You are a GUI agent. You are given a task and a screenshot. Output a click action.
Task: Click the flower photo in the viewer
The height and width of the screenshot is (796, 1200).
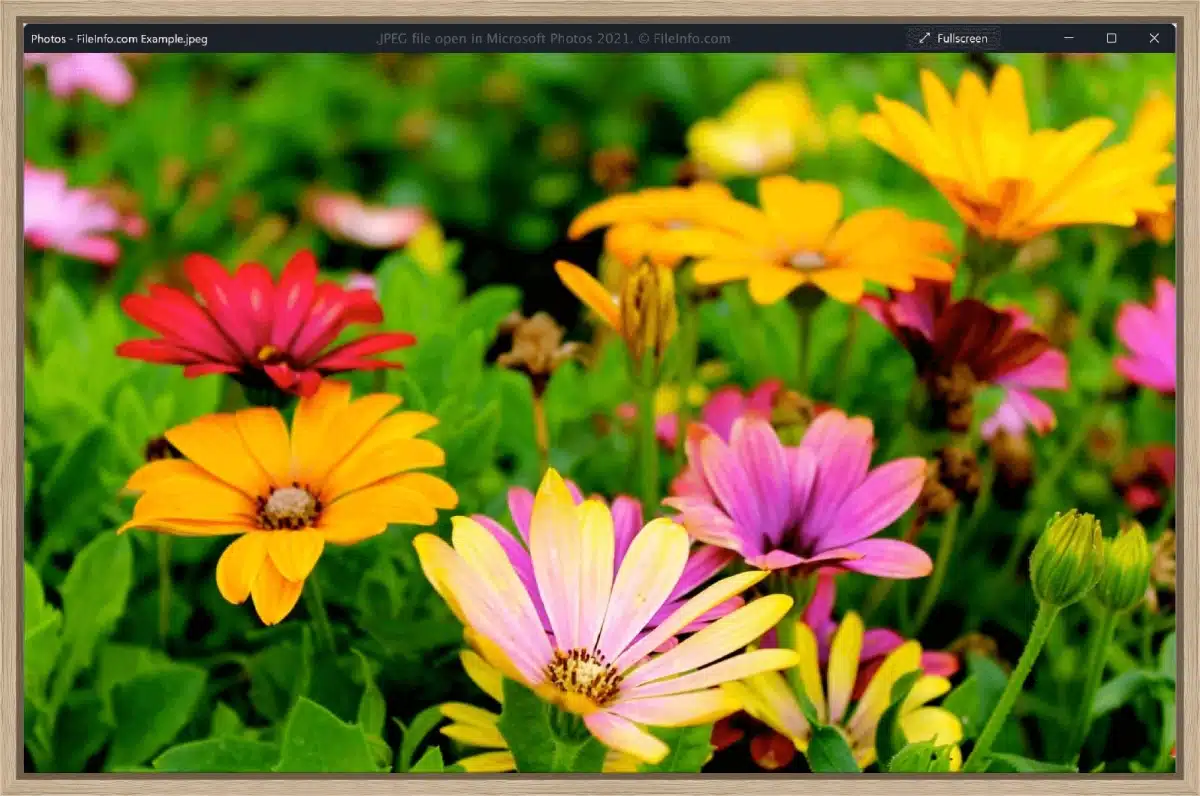pyautogui.click(x=600, y=412)
